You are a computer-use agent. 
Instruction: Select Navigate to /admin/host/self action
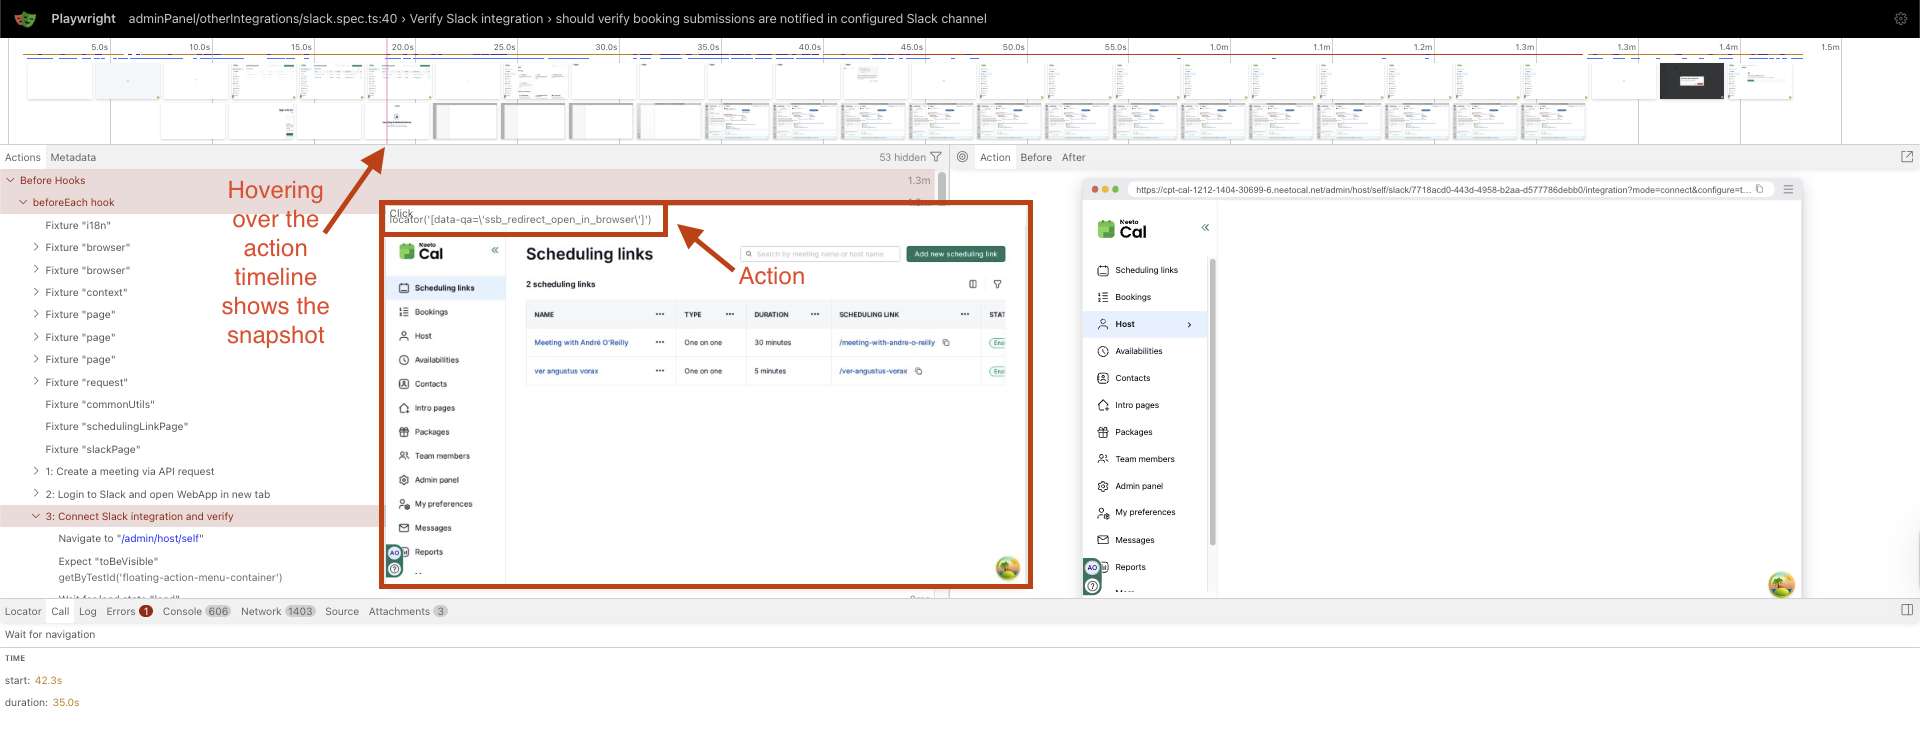coord(130,538)
